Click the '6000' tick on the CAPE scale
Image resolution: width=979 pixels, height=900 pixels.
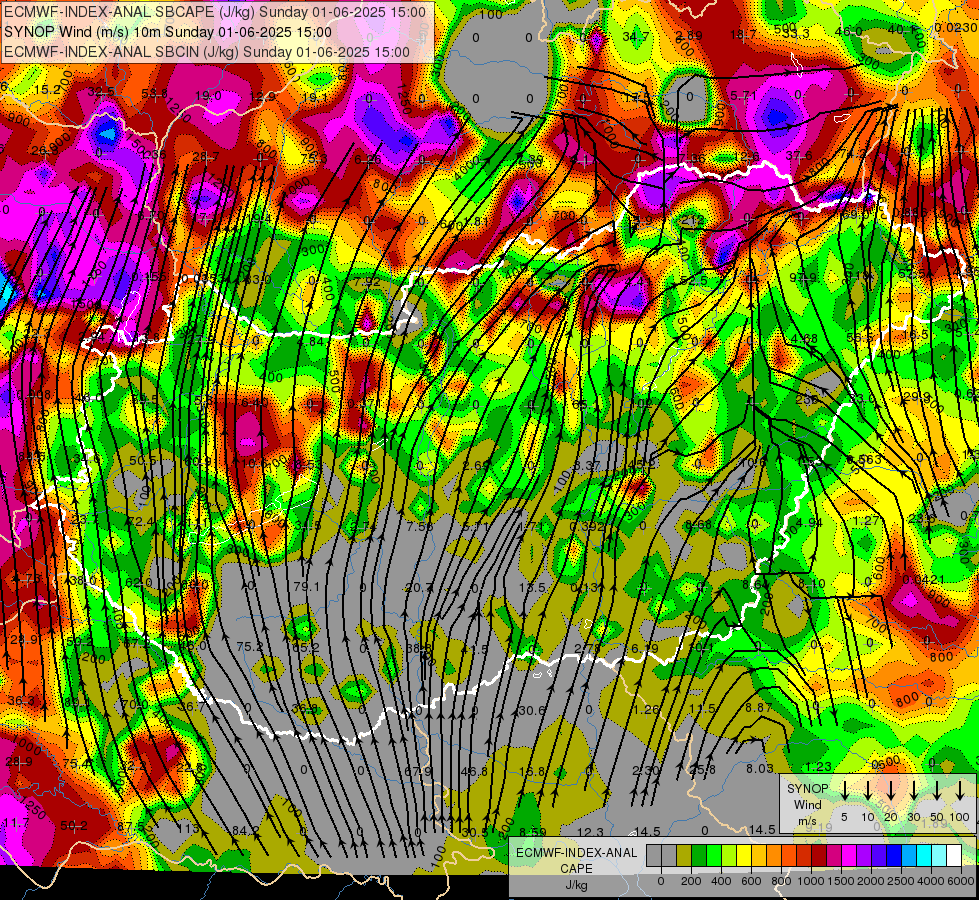click(962, 881)
